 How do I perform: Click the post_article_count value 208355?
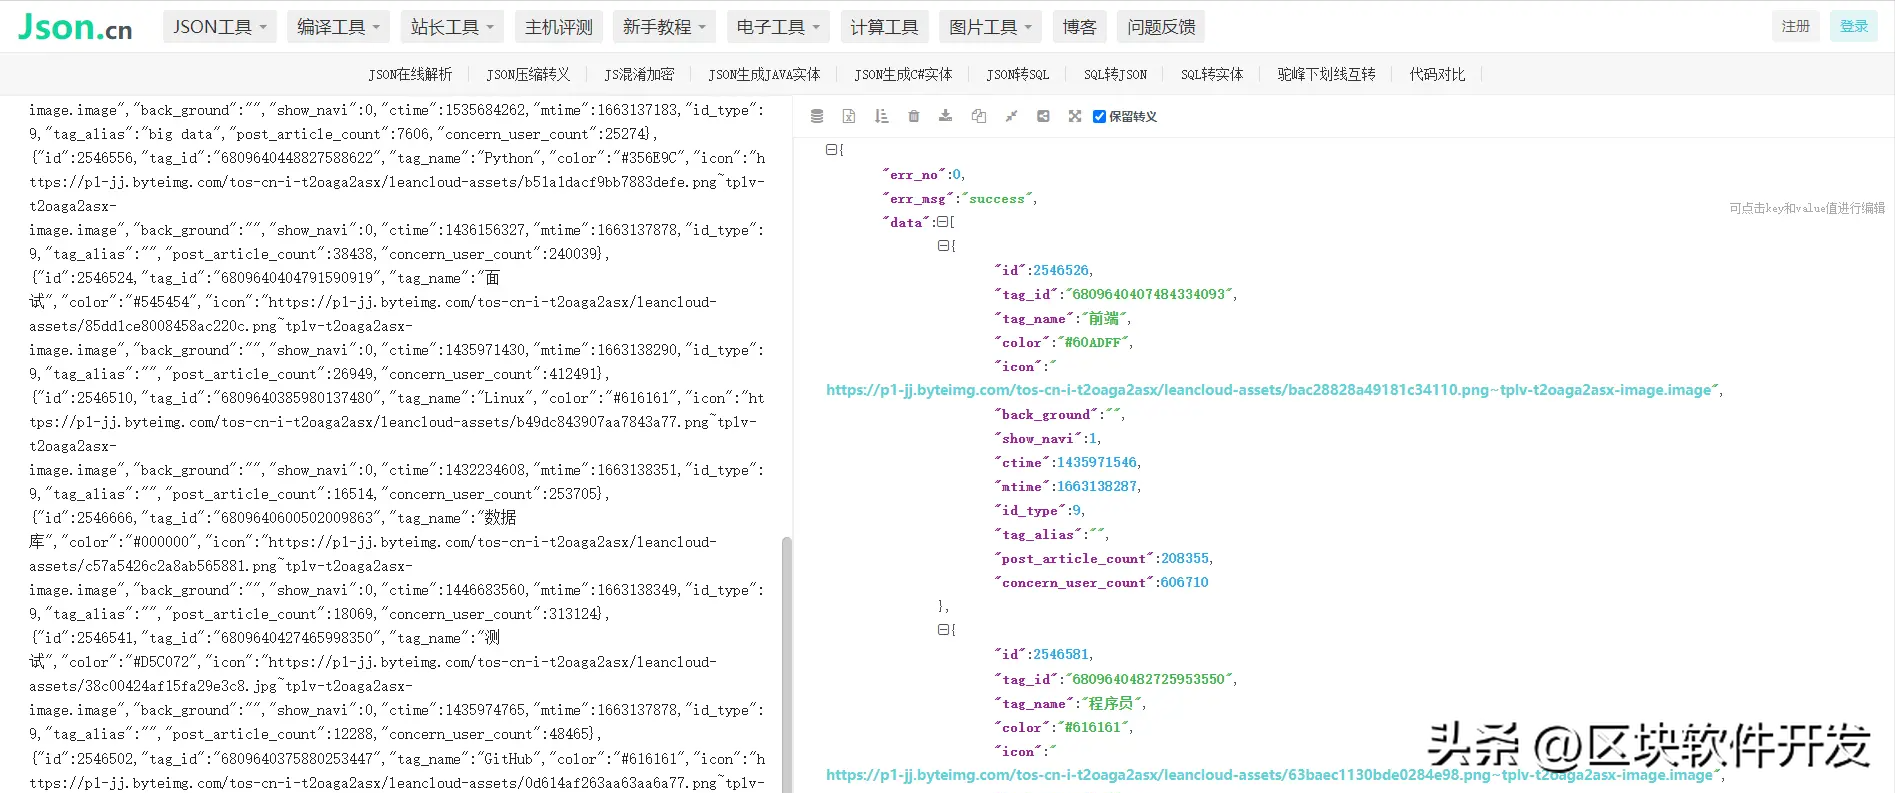(1185, 558)
